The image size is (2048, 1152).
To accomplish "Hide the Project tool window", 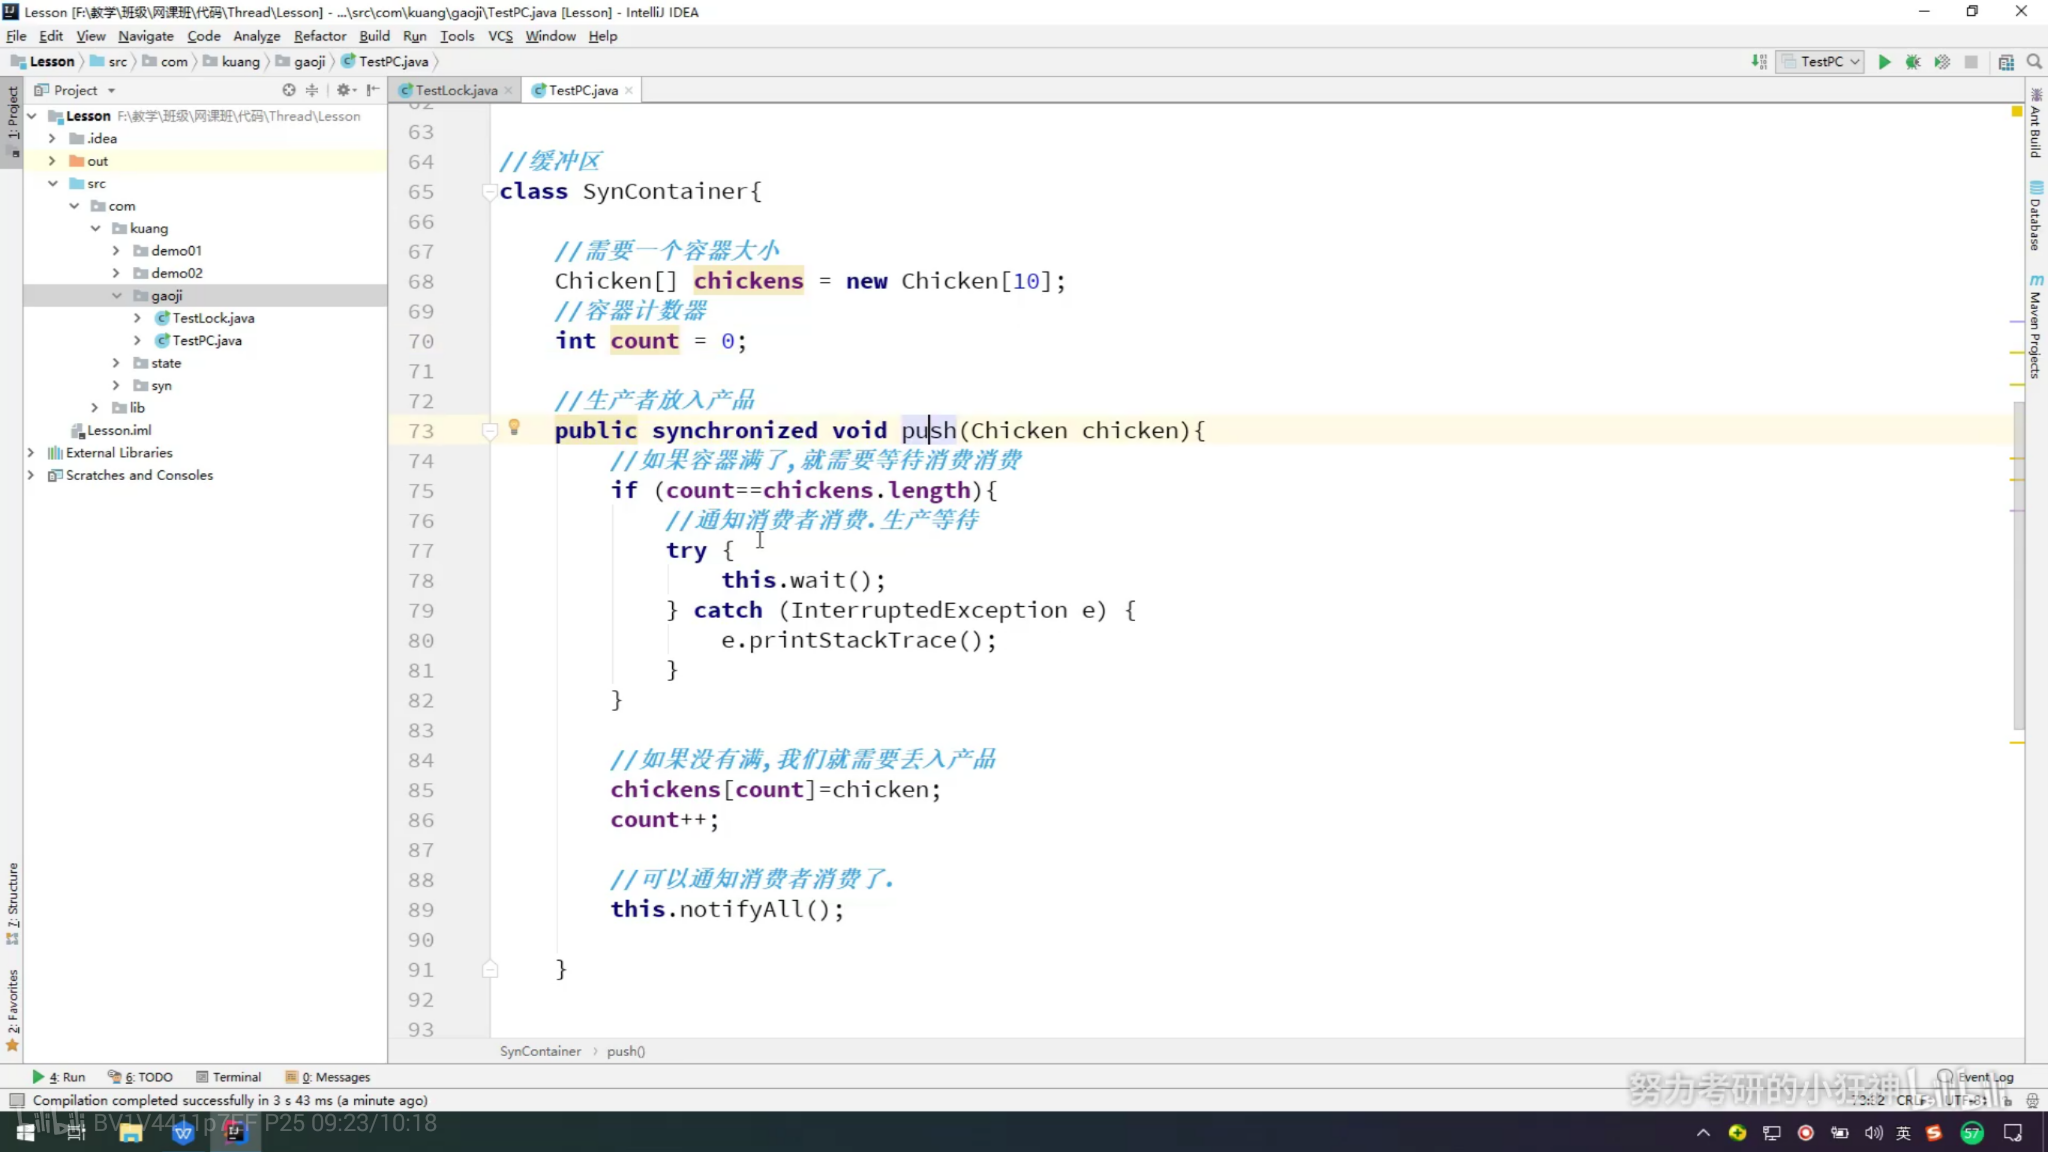I will (x=373, y=90).
